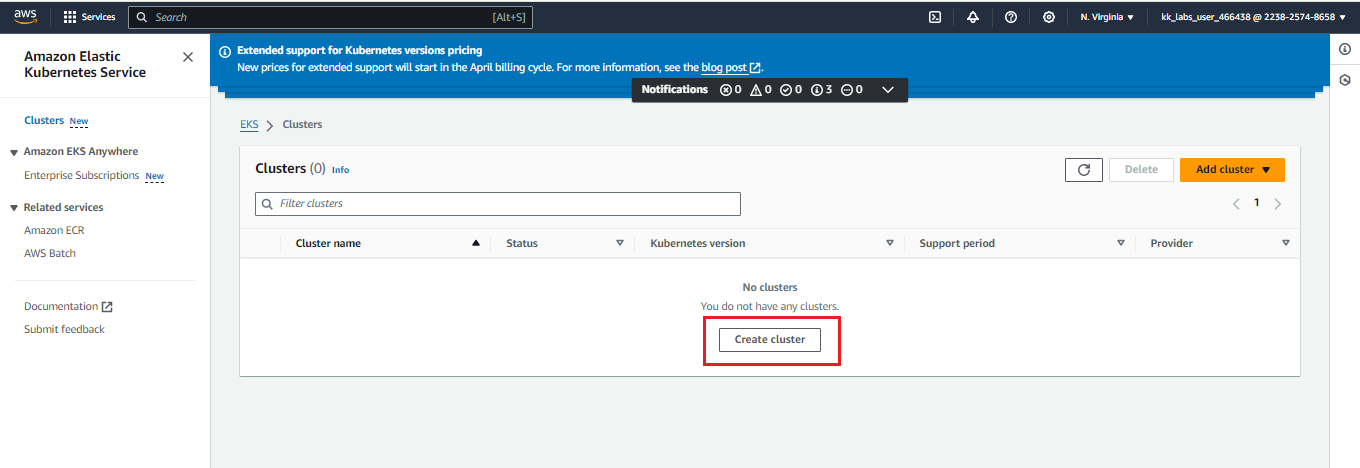Go to the next clusters page
Screen dimensions: 1360x468
point(1278,204)
